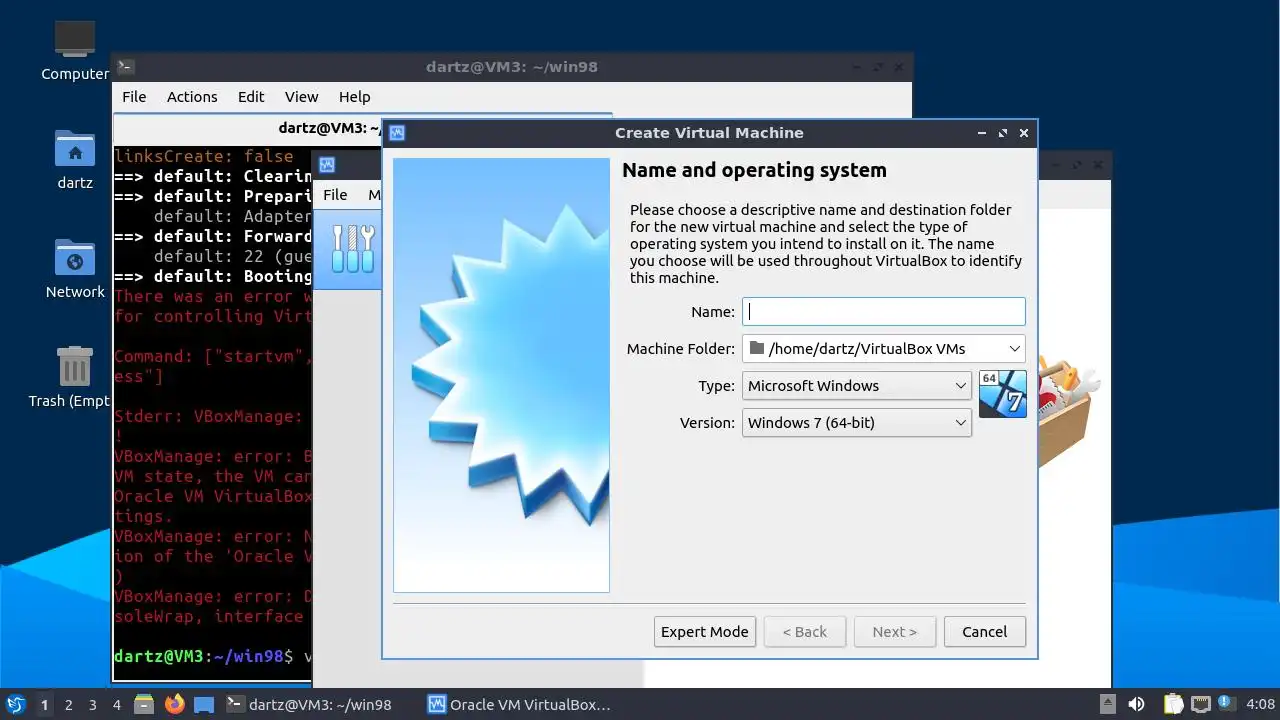
Task: Open the wired network tray icon
Action: click(1200, 704)
